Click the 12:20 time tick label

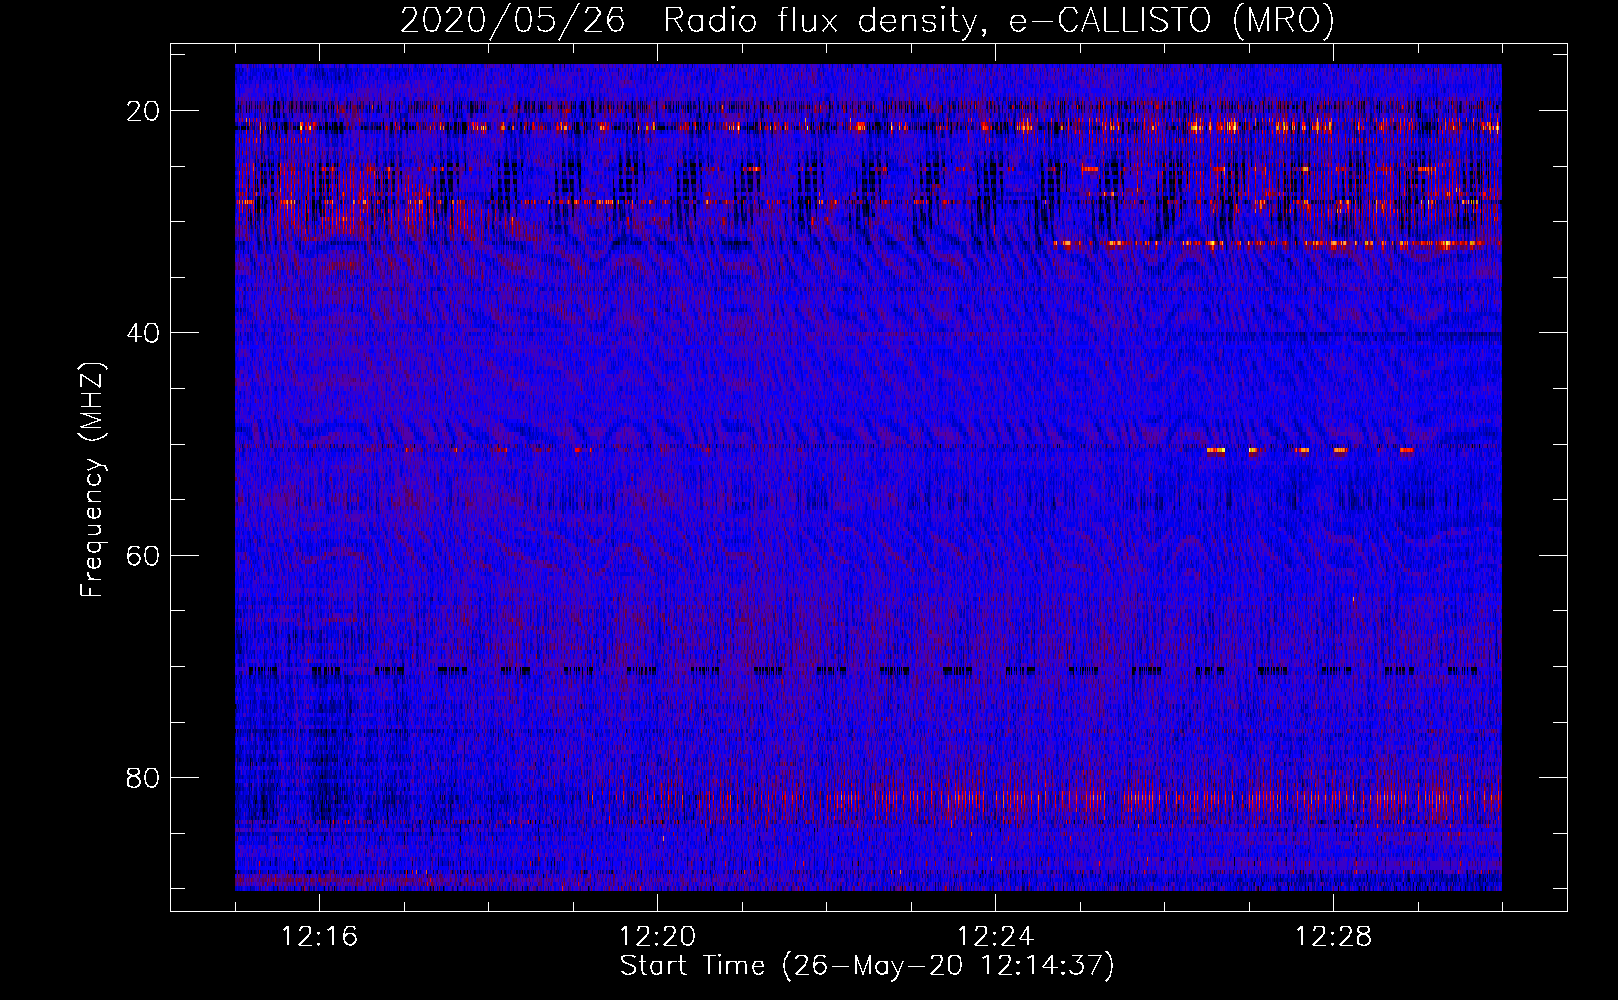[658, 937]
